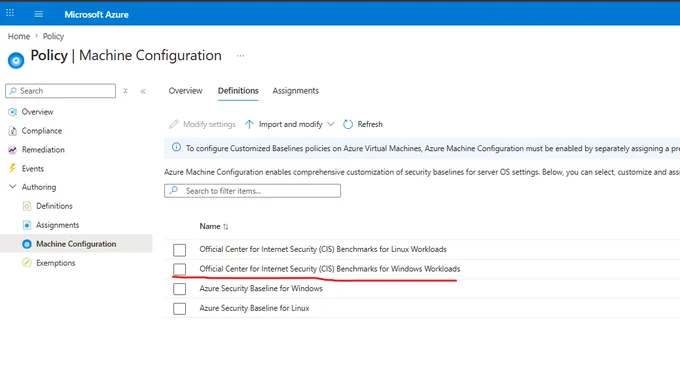680x367 pixels.
Task: Open Events in the sidebar
Action: tap(33, 168)
